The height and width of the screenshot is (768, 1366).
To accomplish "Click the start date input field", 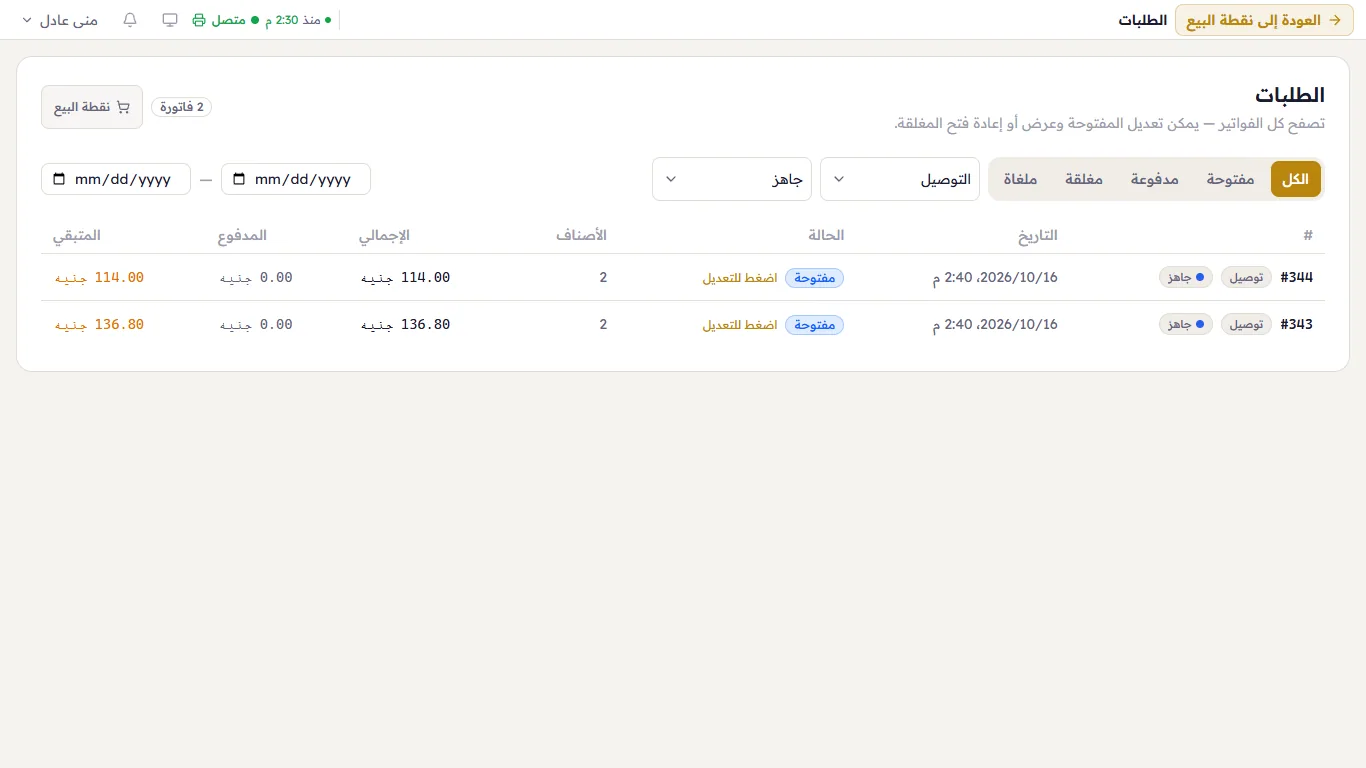I will [296, 179].
